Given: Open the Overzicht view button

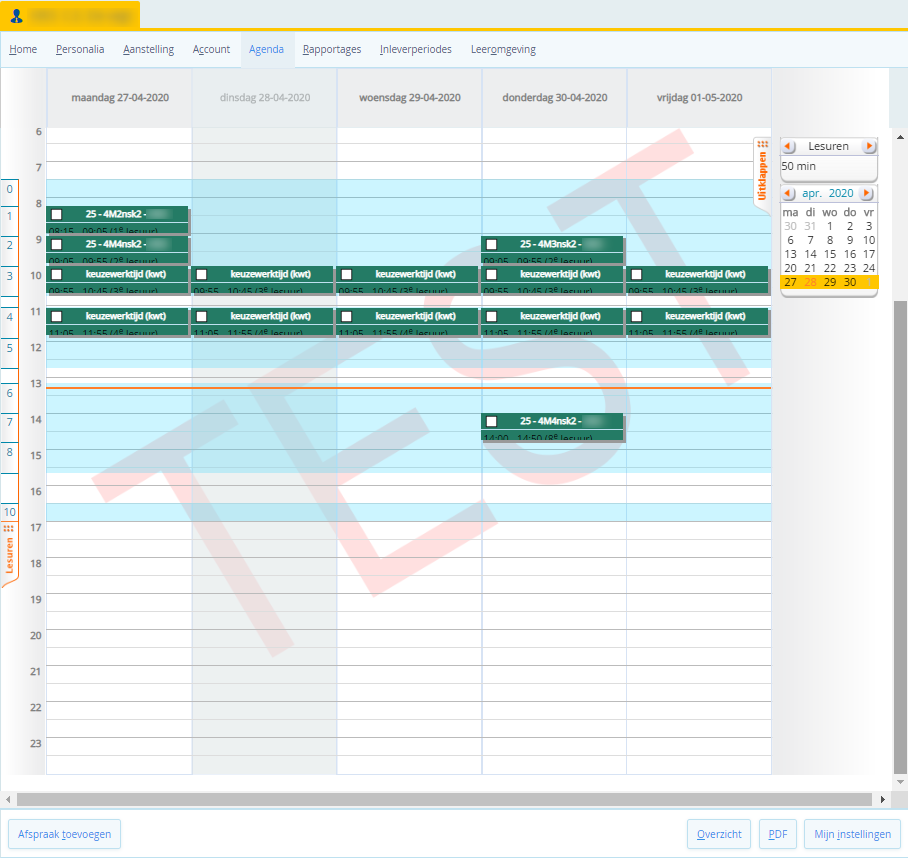Looking at the screenshot, I should coord(719,834).
